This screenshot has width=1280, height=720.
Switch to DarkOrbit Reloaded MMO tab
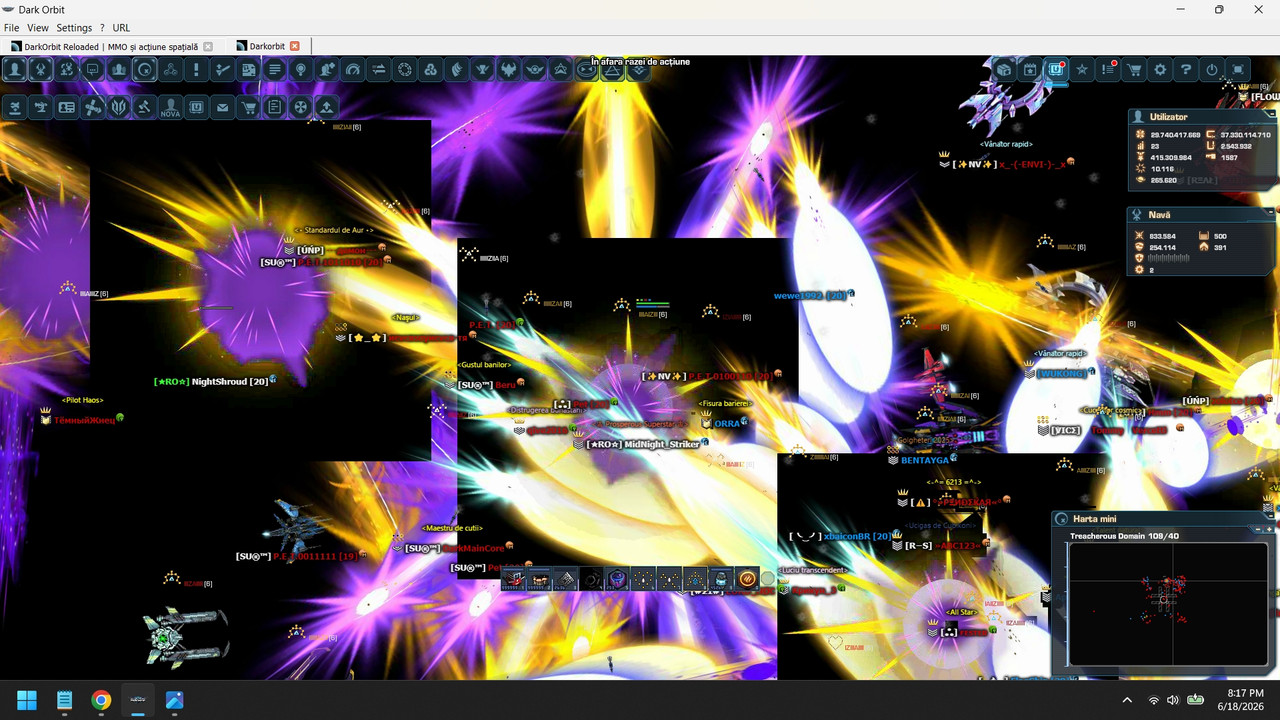tap(112, 46)
